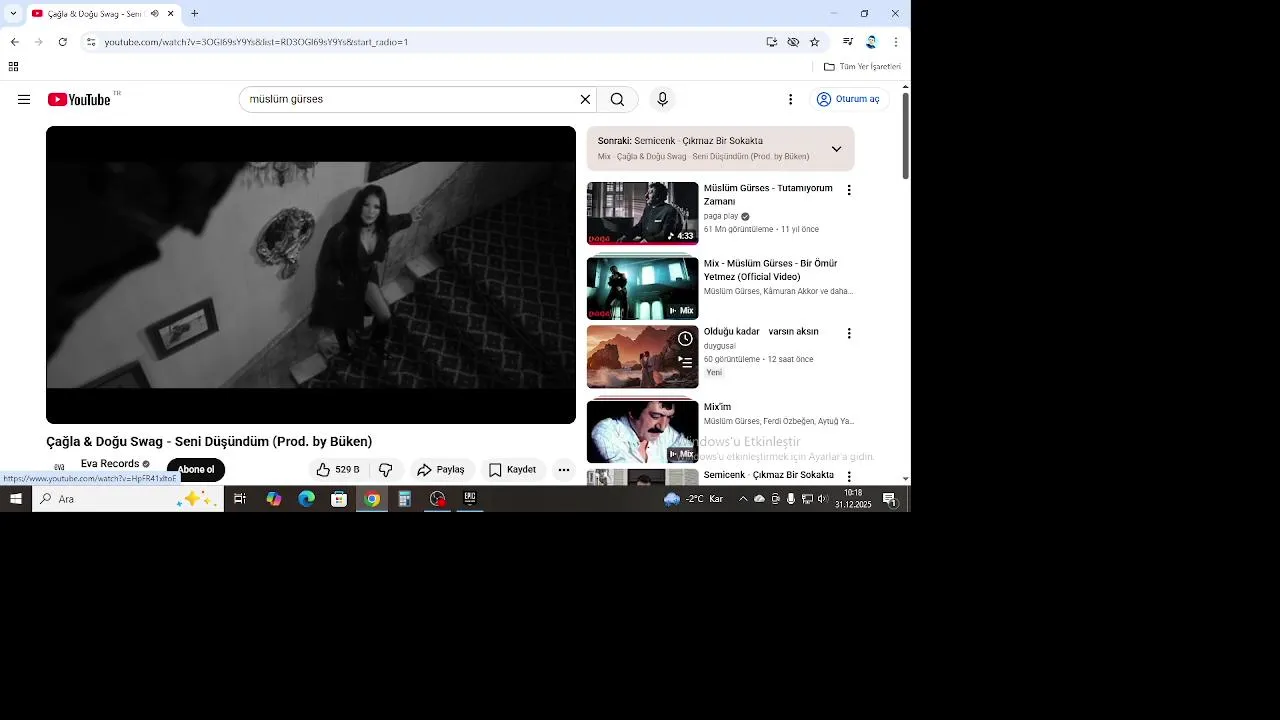Viewport: 1280px width, 720px height.
Task: Open a new browser tab
Action: tap(195, 14)
